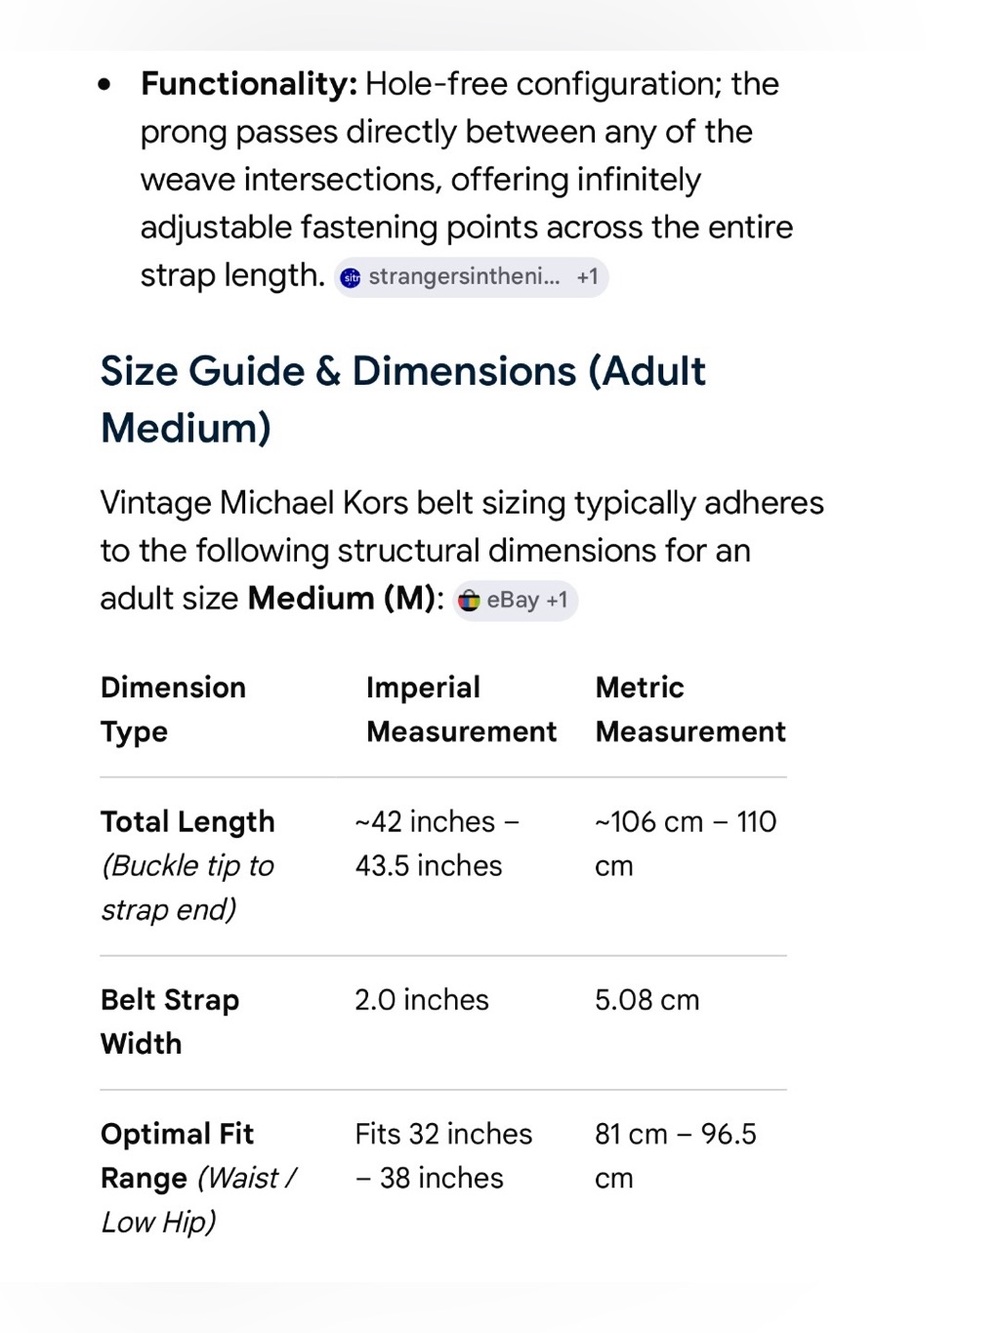Click the ~42 inches – 43.5 inches cell
This screenshot has width=1000, height=1333.
pyautogui.click(x=437, y=843)
